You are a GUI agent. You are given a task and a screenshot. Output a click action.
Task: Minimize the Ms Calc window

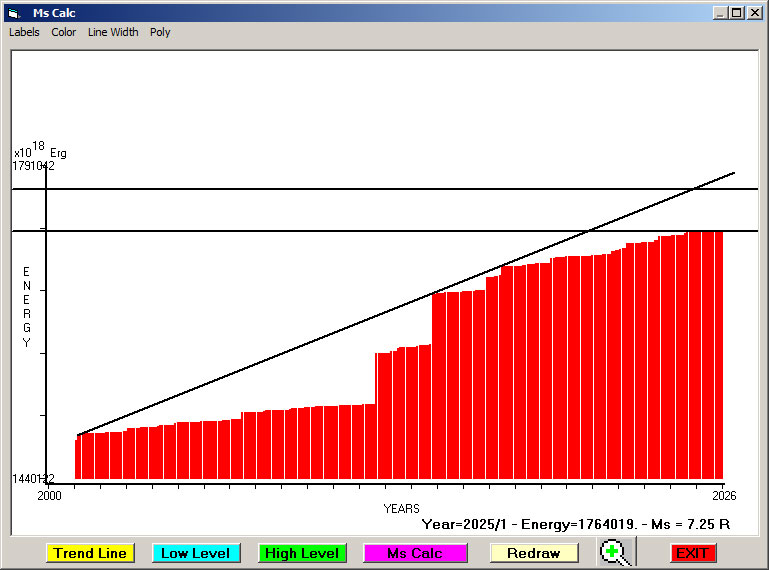[720, 13]
